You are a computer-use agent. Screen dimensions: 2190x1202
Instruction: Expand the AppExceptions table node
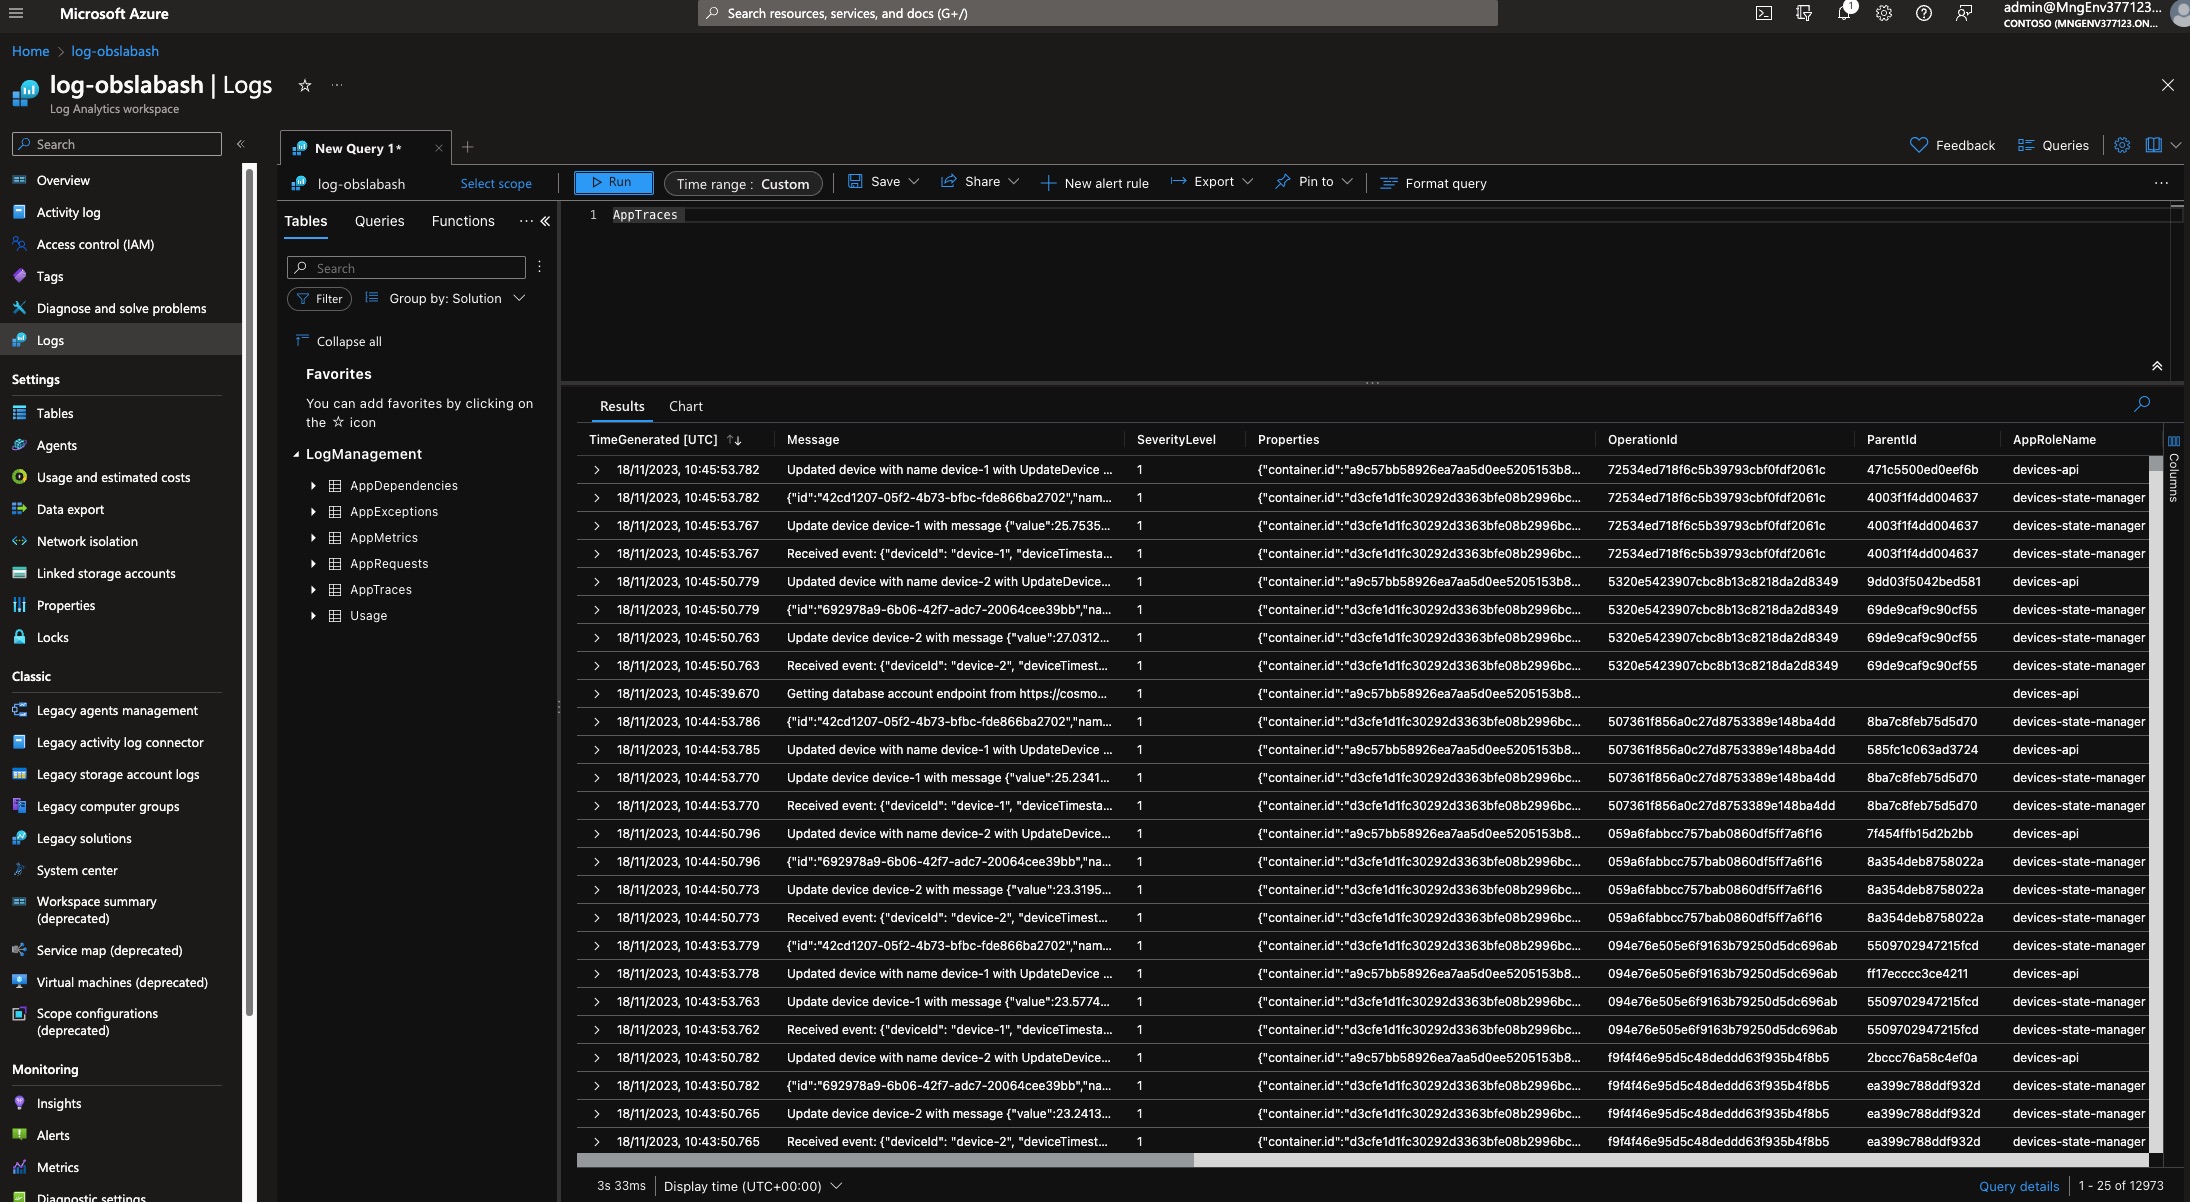tap(313, 512)
